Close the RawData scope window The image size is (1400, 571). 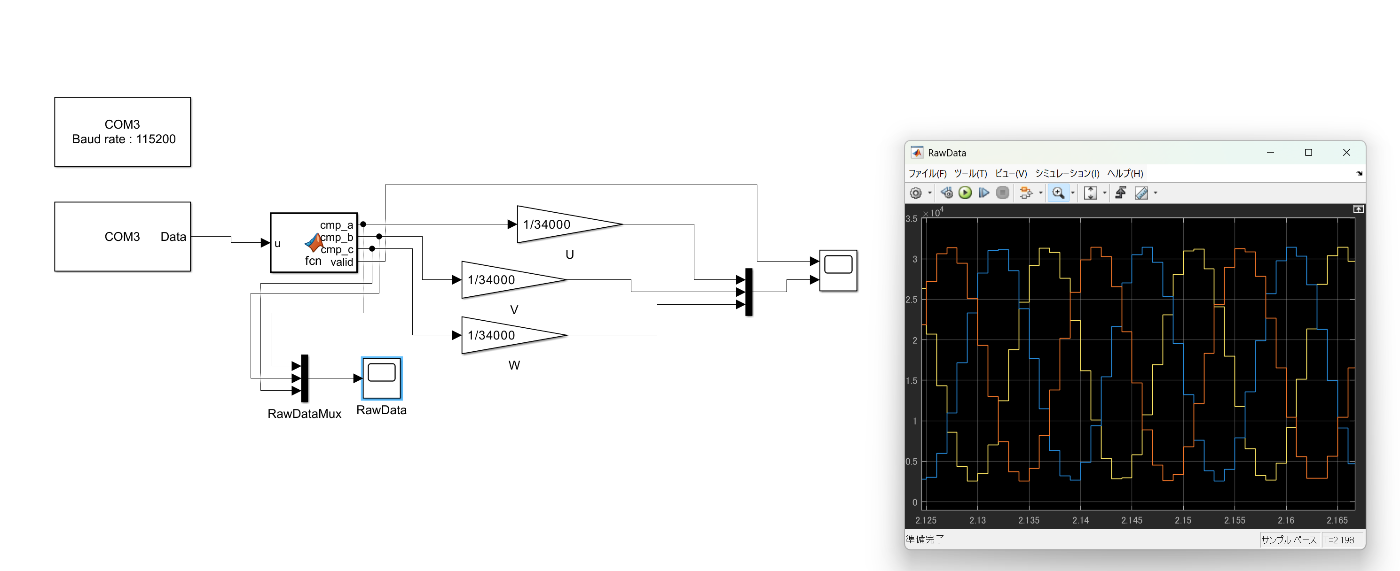point(1346,153)
